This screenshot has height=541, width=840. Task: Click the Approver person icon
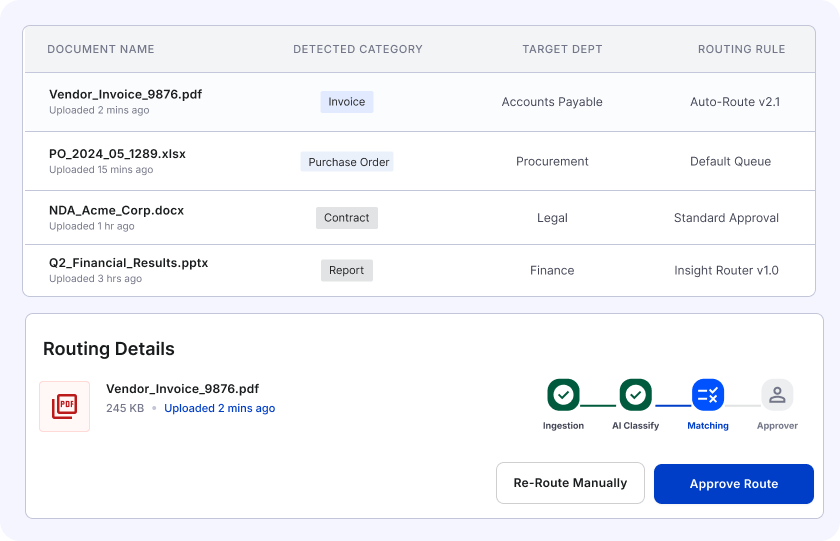pyautogui.click(x=777, y=395)
